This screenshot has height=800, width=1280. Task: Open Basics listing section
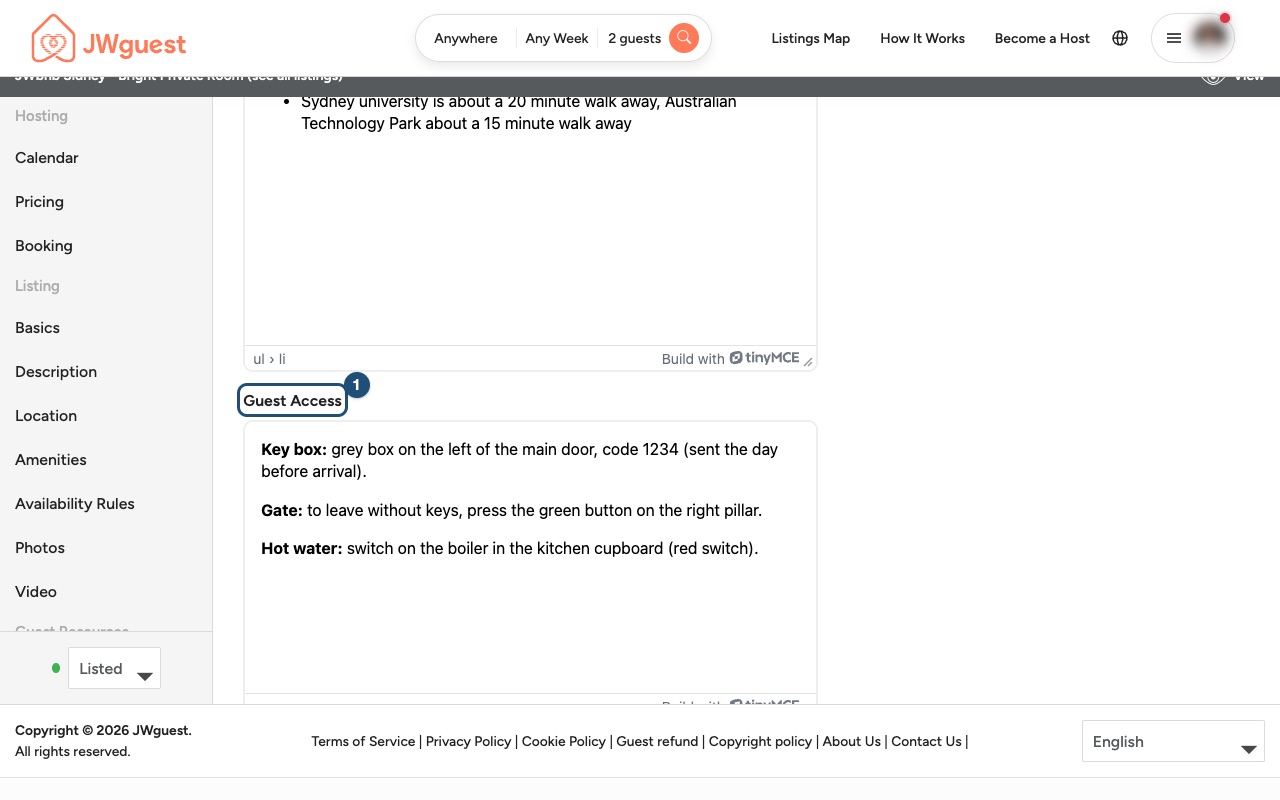pos(37,328)
